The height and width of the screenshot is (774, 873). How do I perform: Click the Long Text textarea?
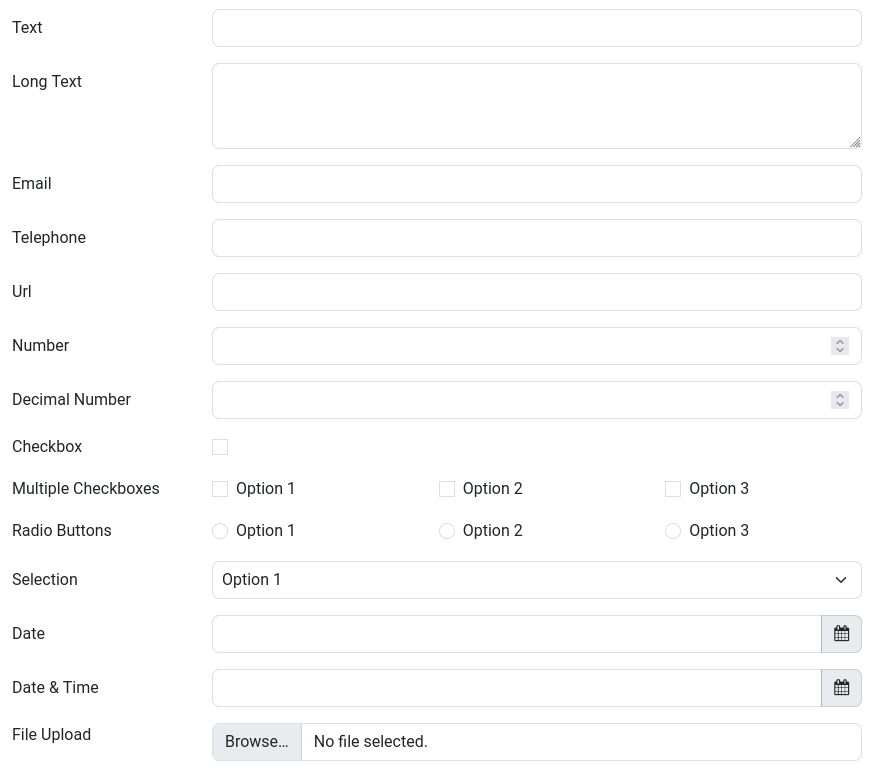pyautogui.click(x=537, y=105)
